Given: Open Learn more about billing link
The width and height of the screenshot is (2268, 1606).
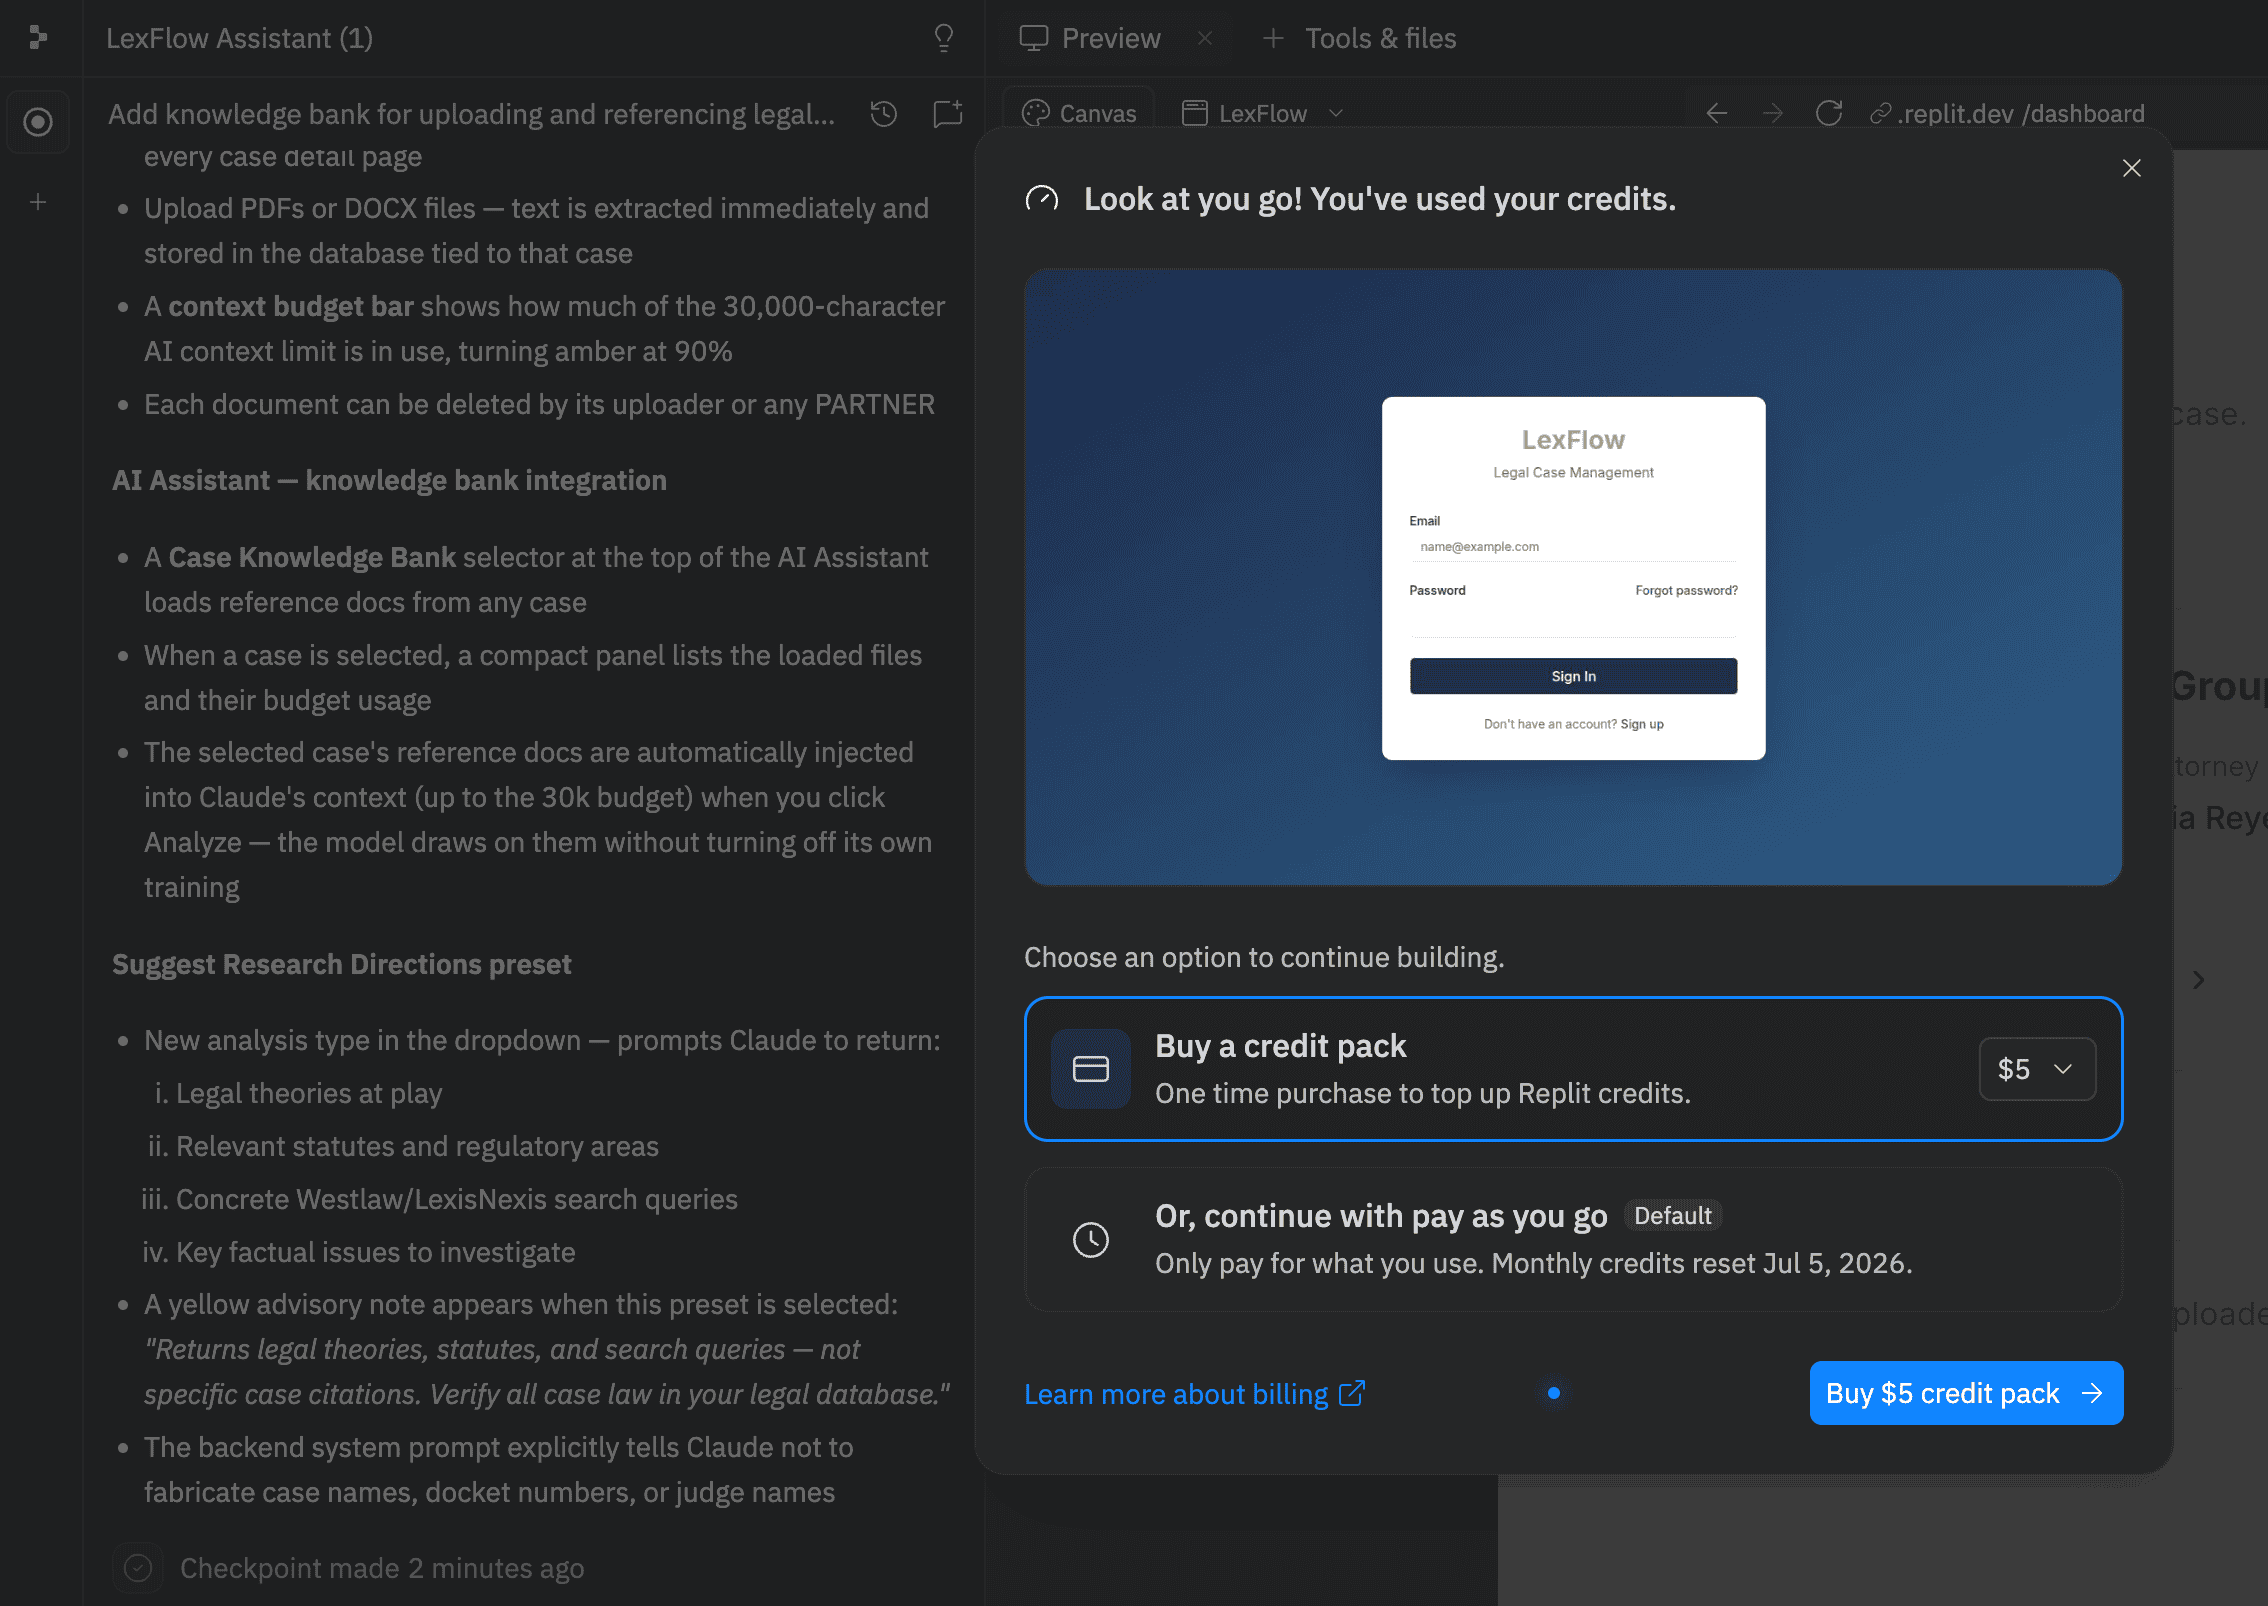Looking at the screenshot, I should (1195, 1393).
